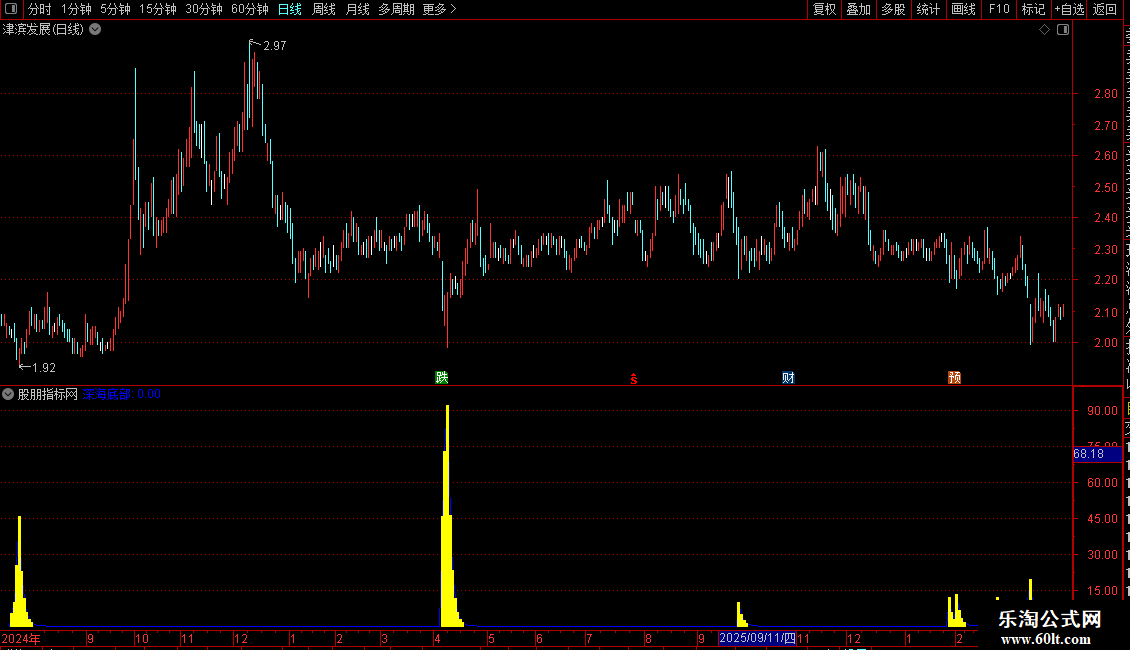The image size is (1130, 650).
Task: Click the 1.92 low price label
Action: click(44, 368)
